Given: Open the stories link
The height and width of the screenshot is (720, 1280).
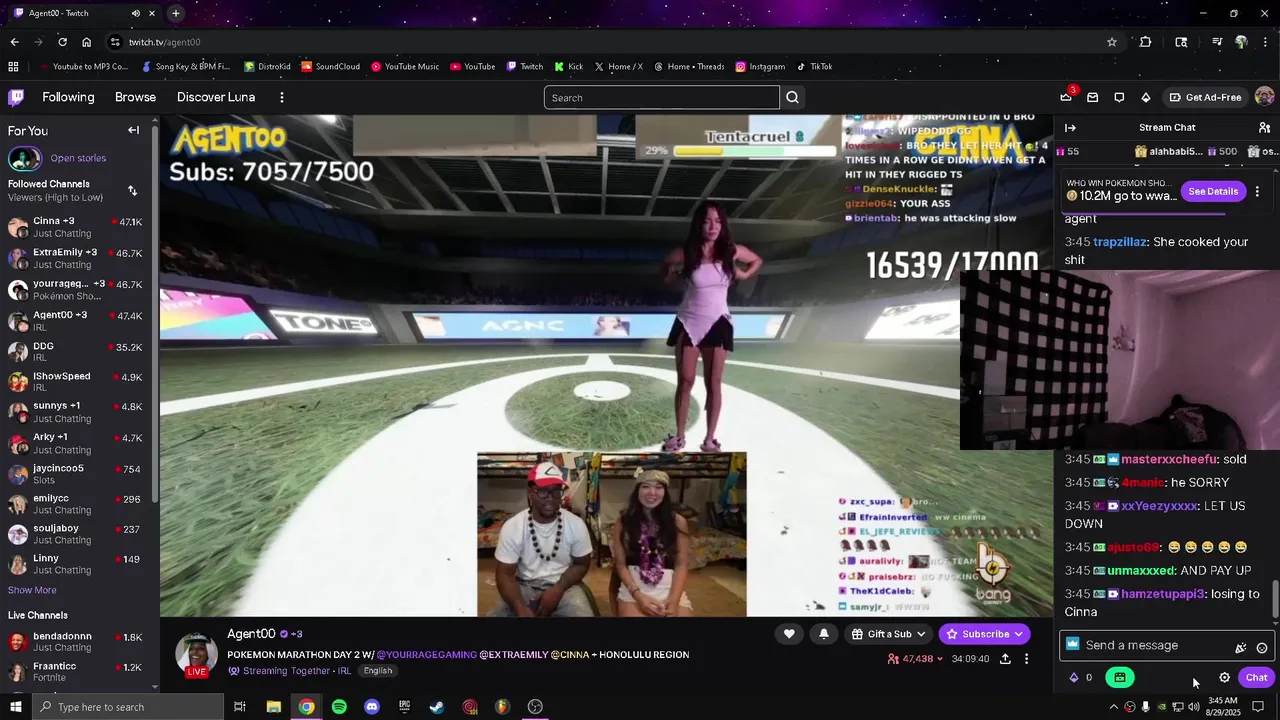Looking at the screenshot, I should [x=78, y=158].
